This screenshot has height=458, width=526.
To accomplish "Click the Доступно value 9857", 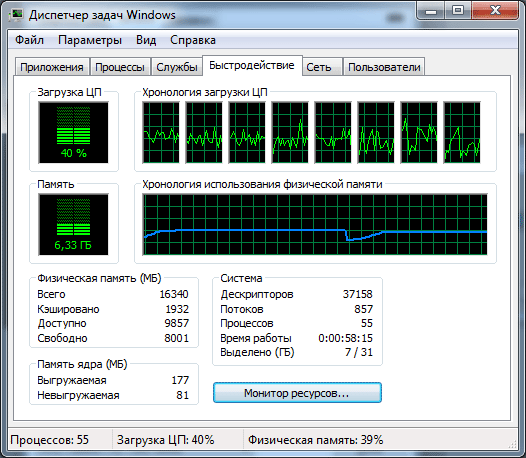I will pyautogui.click(x=177, y=323).
